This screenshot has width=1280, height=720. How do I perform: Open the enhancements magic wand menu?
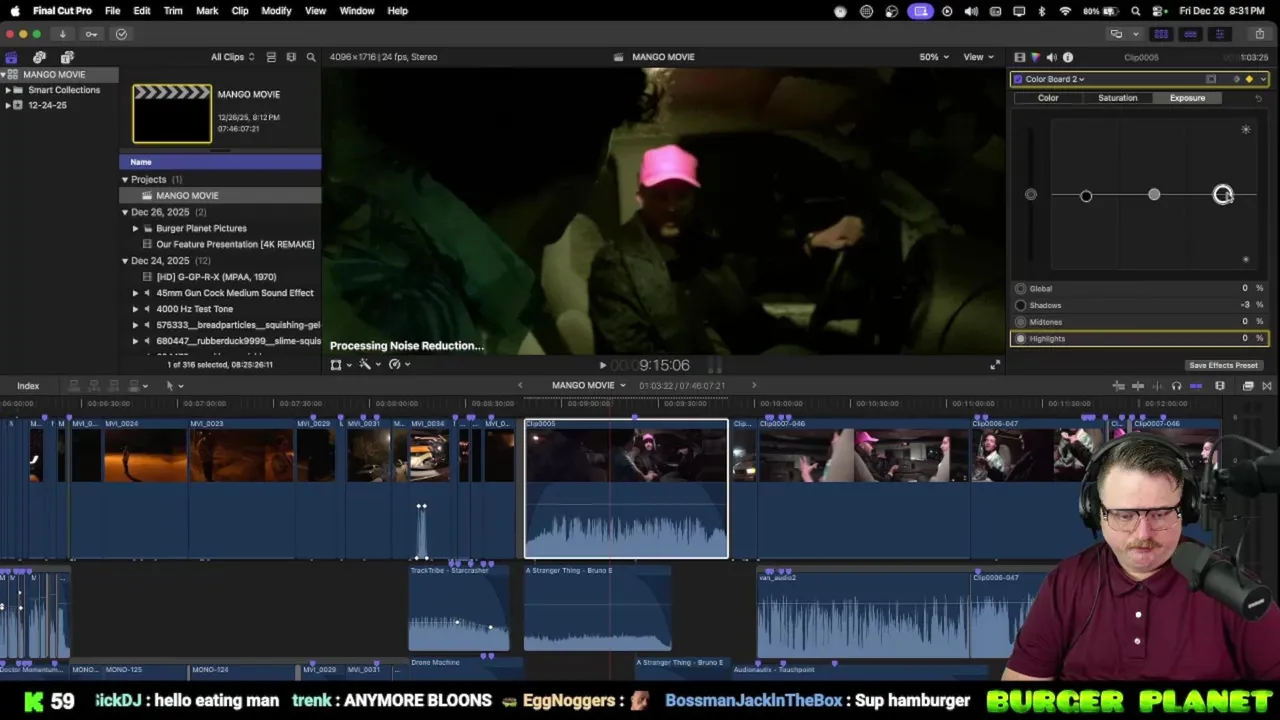coord(367,365)
